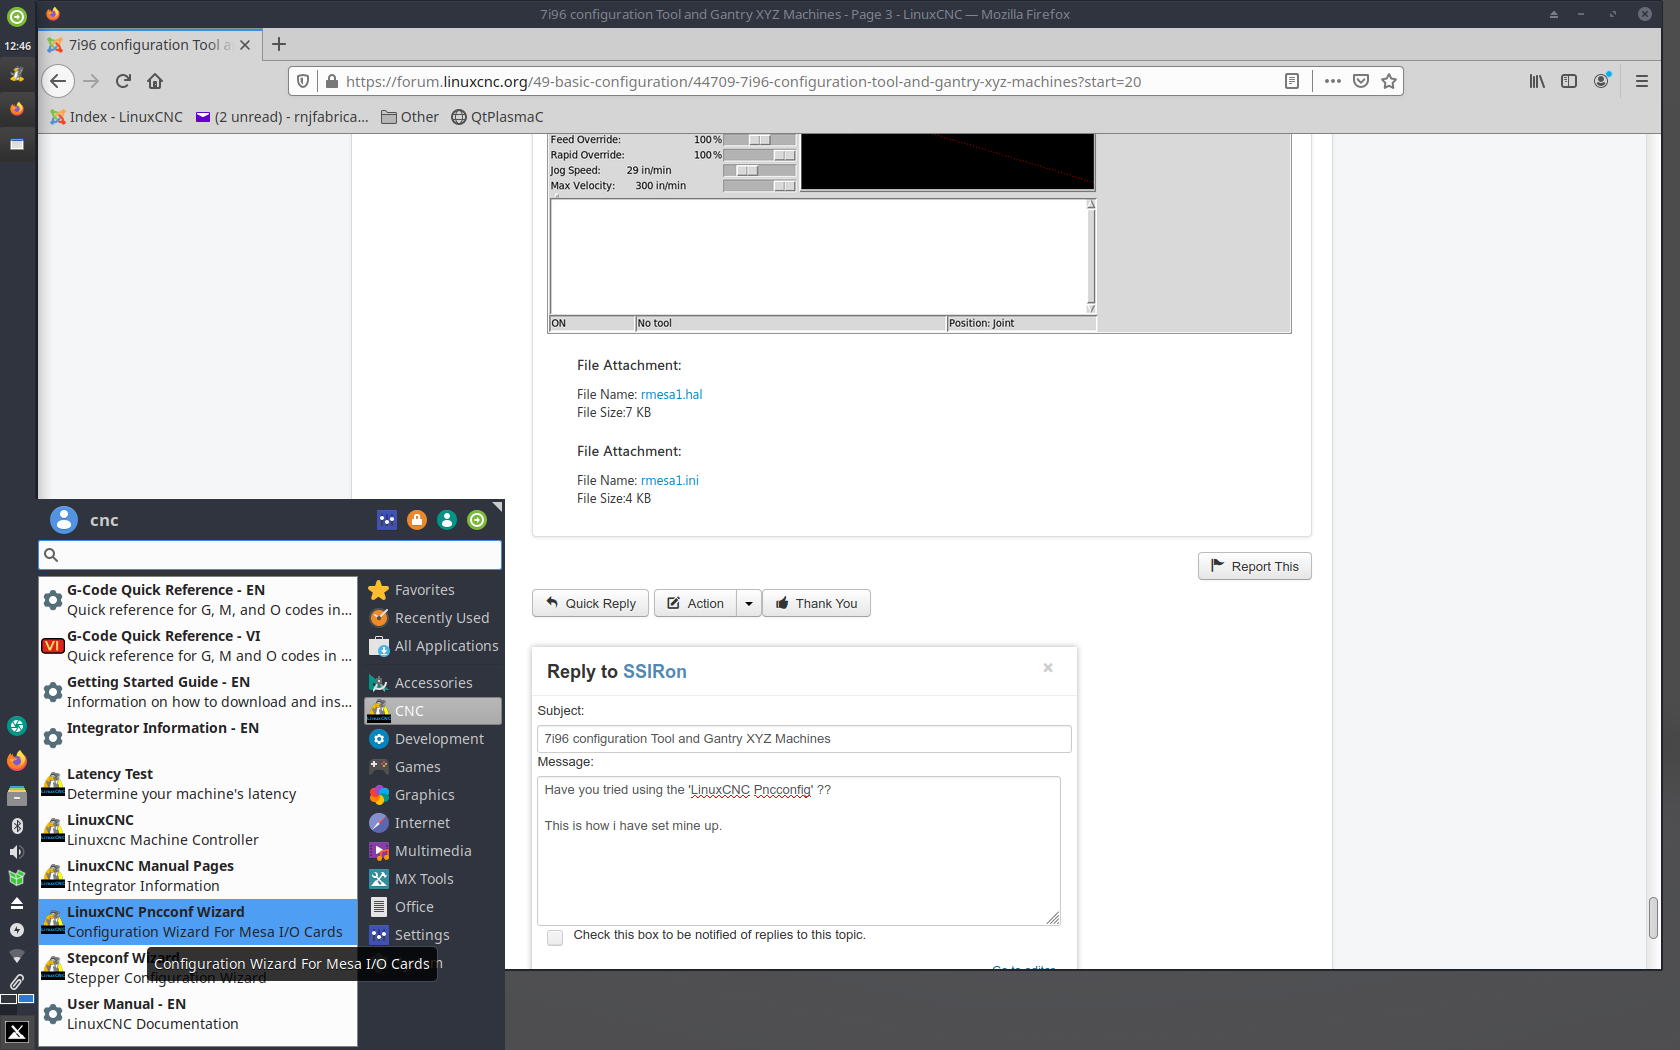Open Getting Started Guide - EN

198,692
